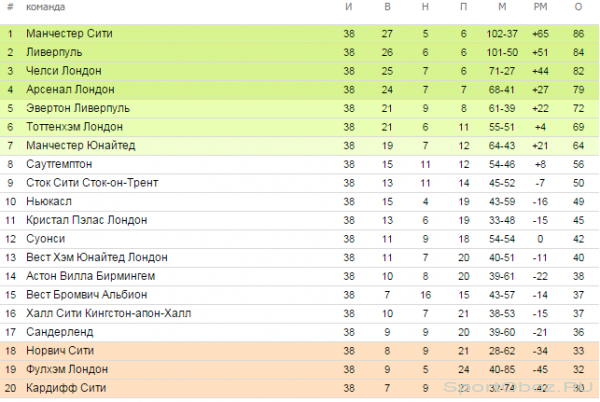Click Эвертон Ливерпуль team name
600x402 pixels.
(78, 108)
